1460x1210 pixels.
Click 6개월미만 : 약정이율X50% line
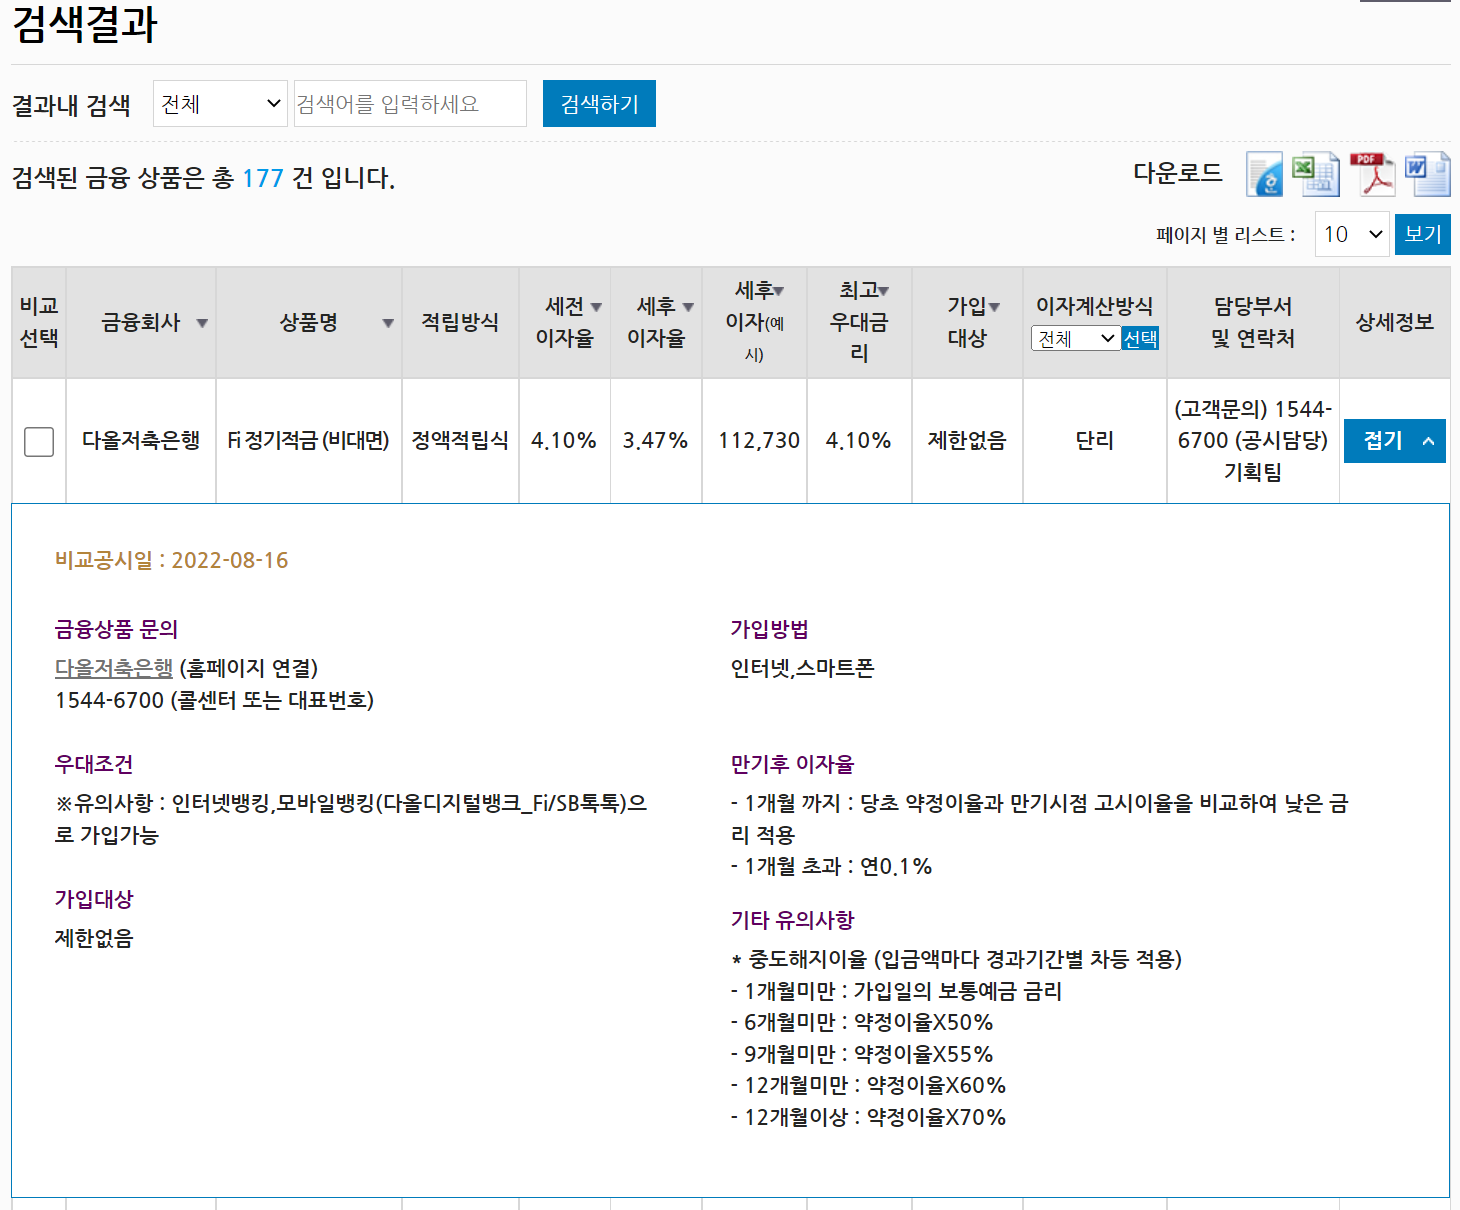862,1022
